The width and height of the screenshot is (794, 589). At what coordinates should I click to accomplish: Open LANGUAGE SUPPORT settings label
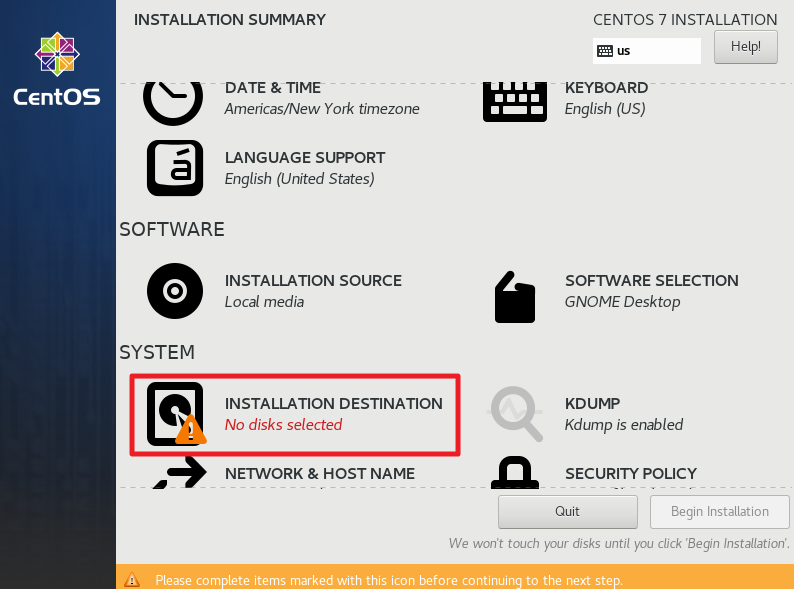point(305,158)
